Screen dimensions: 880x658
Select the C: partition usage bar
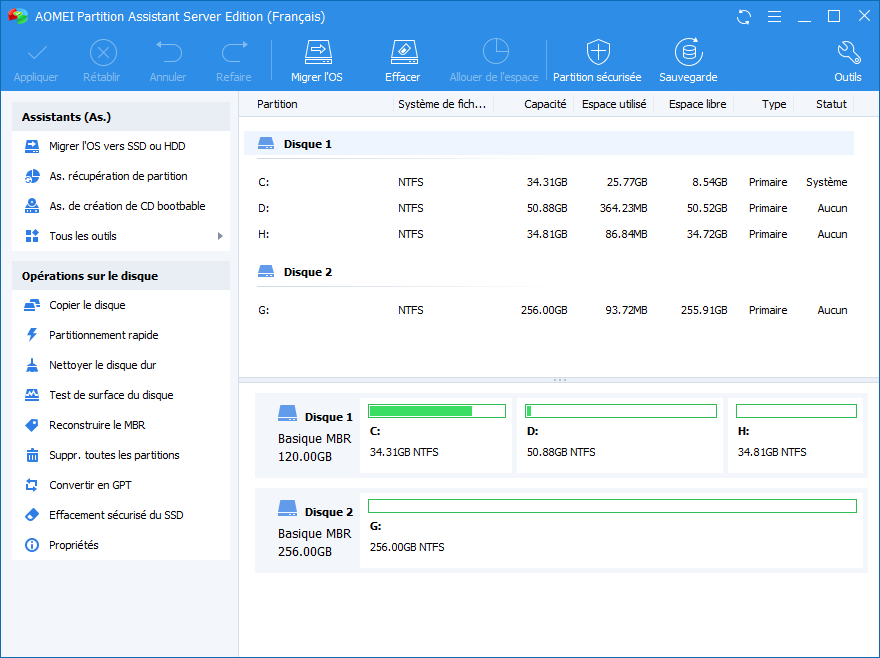coord(437,411)
